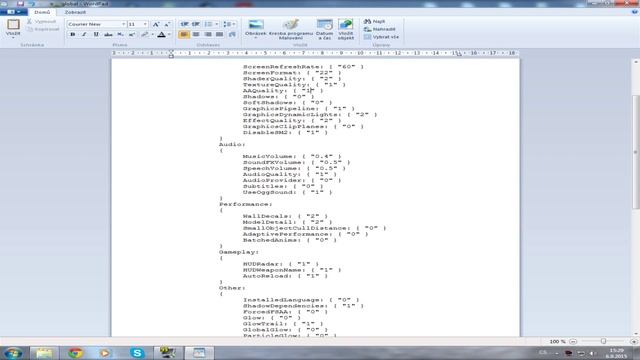640x360 pixels.
Task: Insert Datum a čas
Action: point(324,29)
